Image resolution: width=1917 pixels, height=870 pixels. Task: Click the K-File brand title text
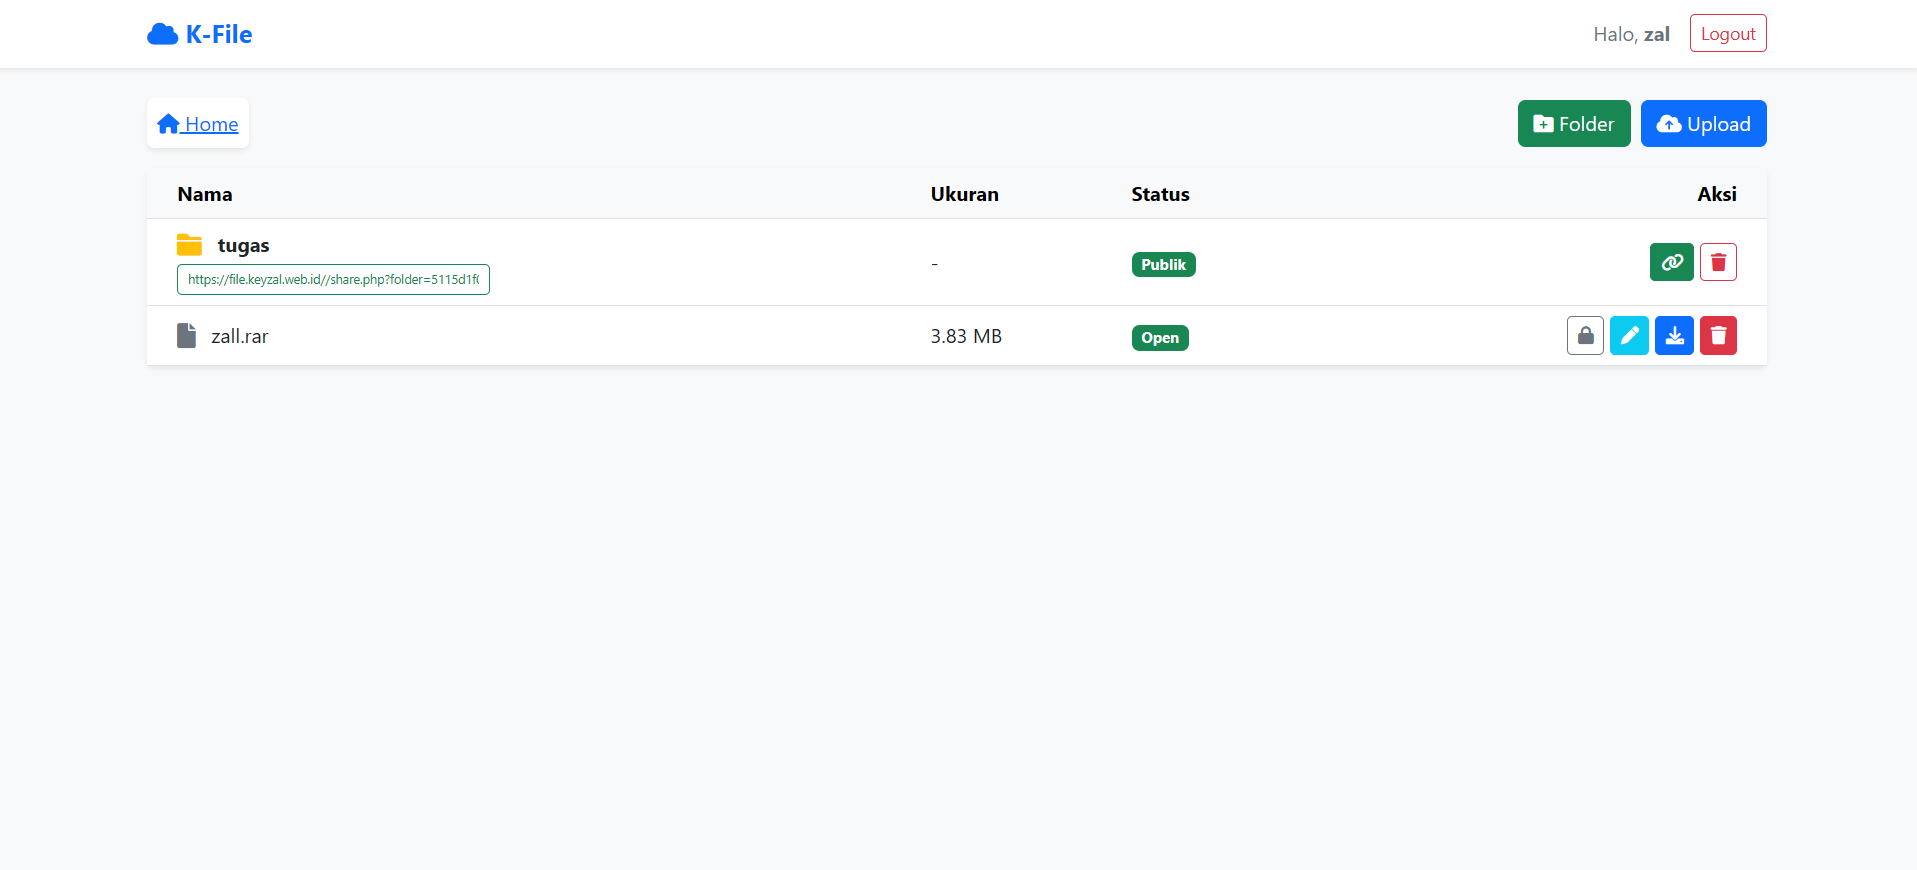(x=219, y=35)
